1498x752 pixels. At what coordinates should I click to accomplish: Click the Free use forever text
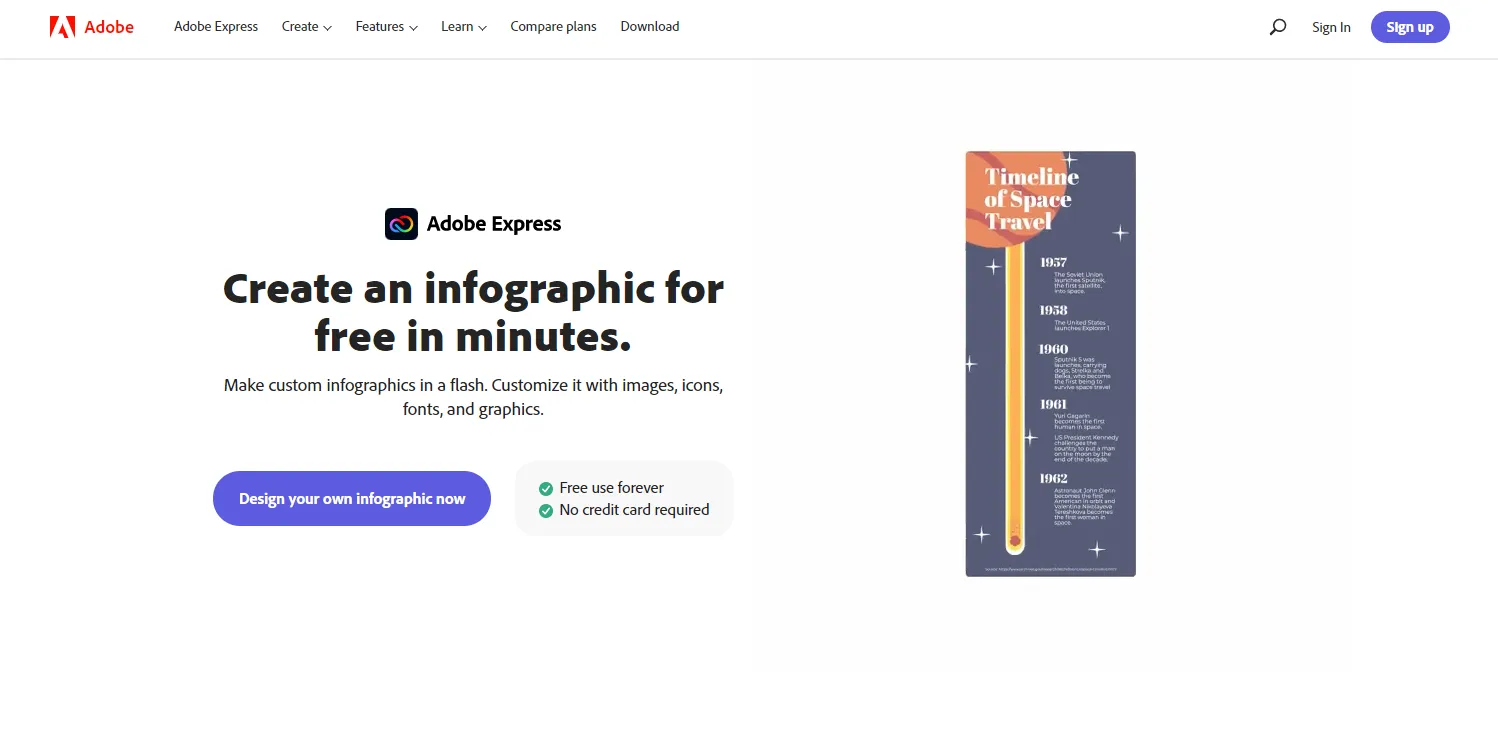612,488
